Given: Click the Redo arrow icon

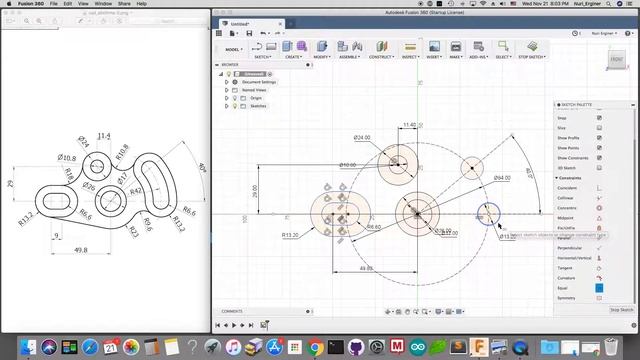Looking at the screenshot, I should point(277,33).
